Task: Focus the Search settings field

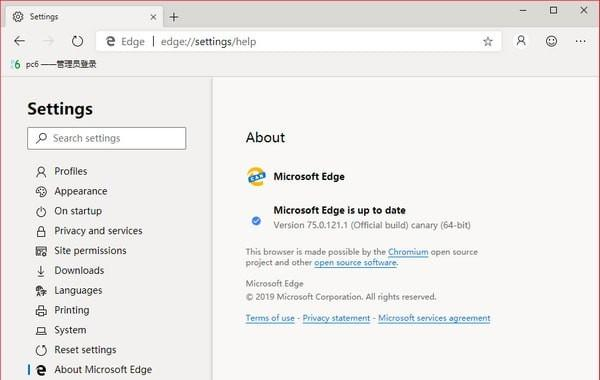Action: coord(106,138)
